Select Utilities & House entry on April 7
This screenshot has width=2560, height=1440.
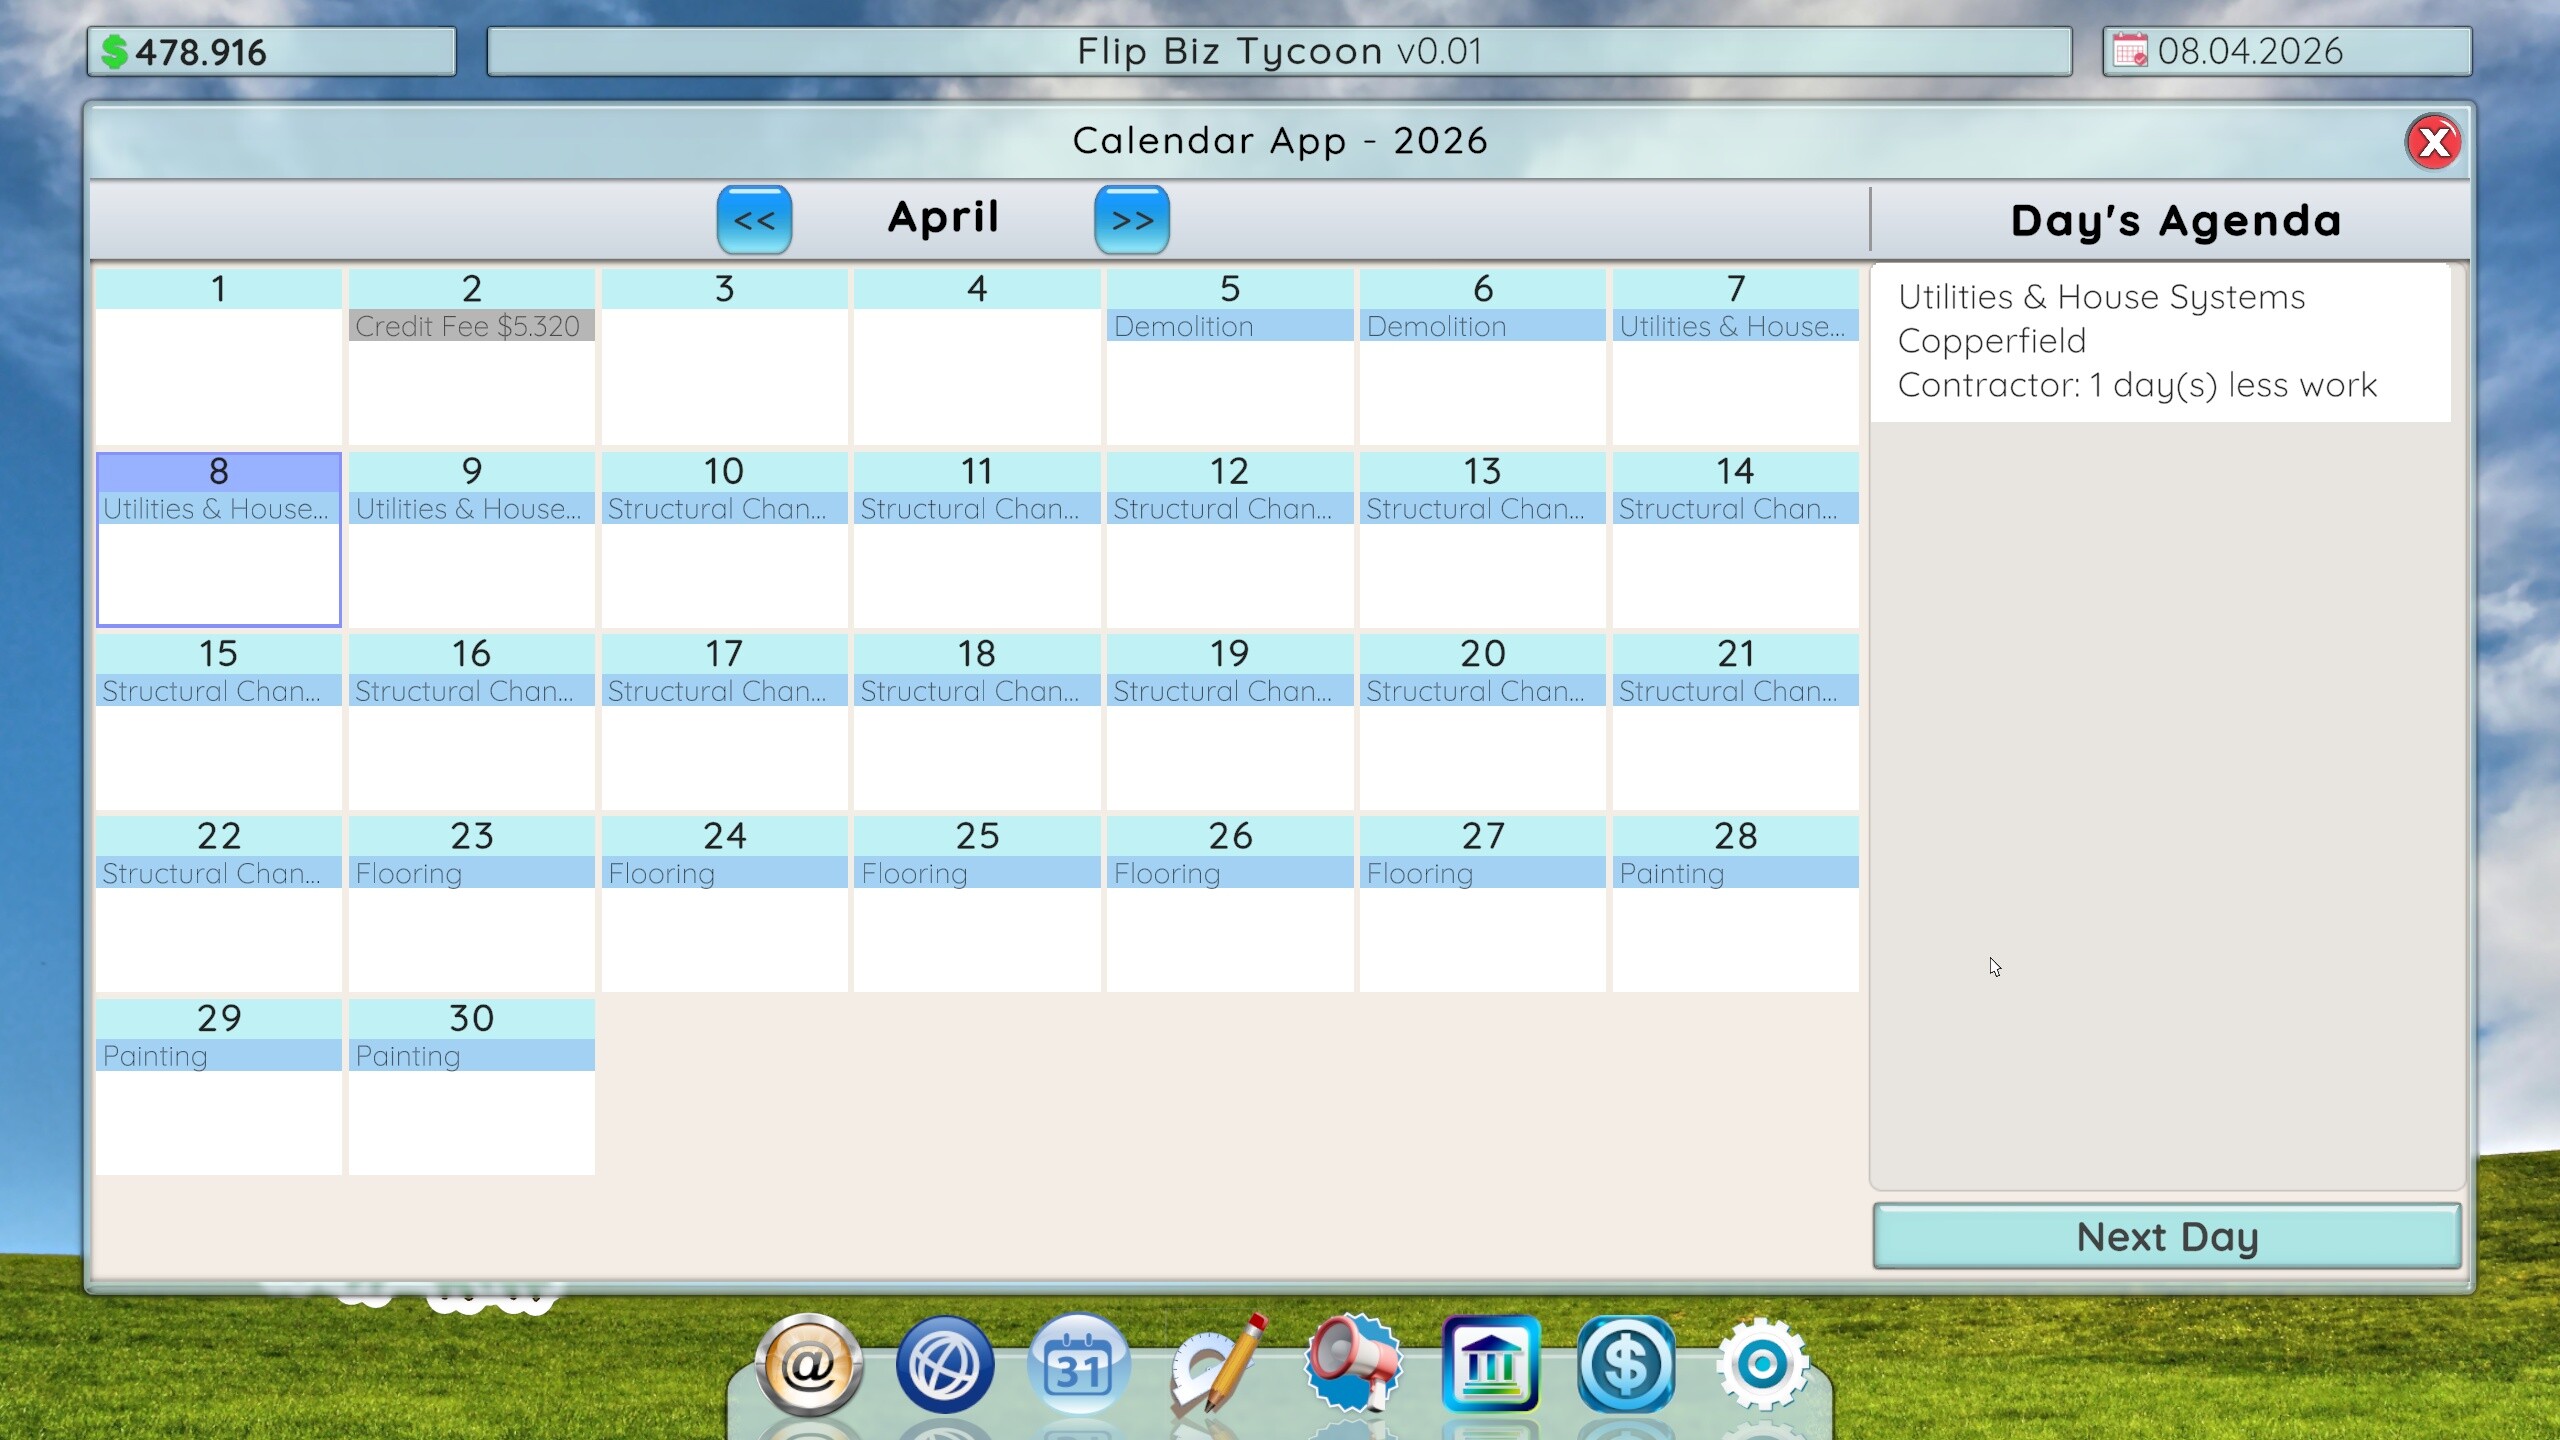pos(1735,326)
